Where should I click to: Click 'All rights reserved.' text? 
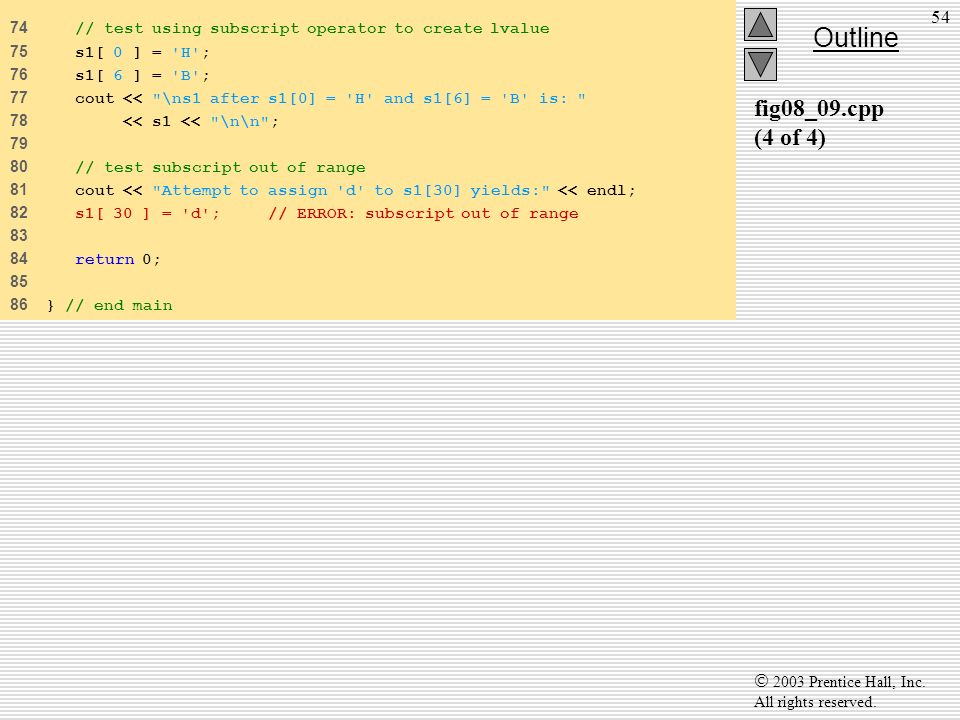click(815, 702)
